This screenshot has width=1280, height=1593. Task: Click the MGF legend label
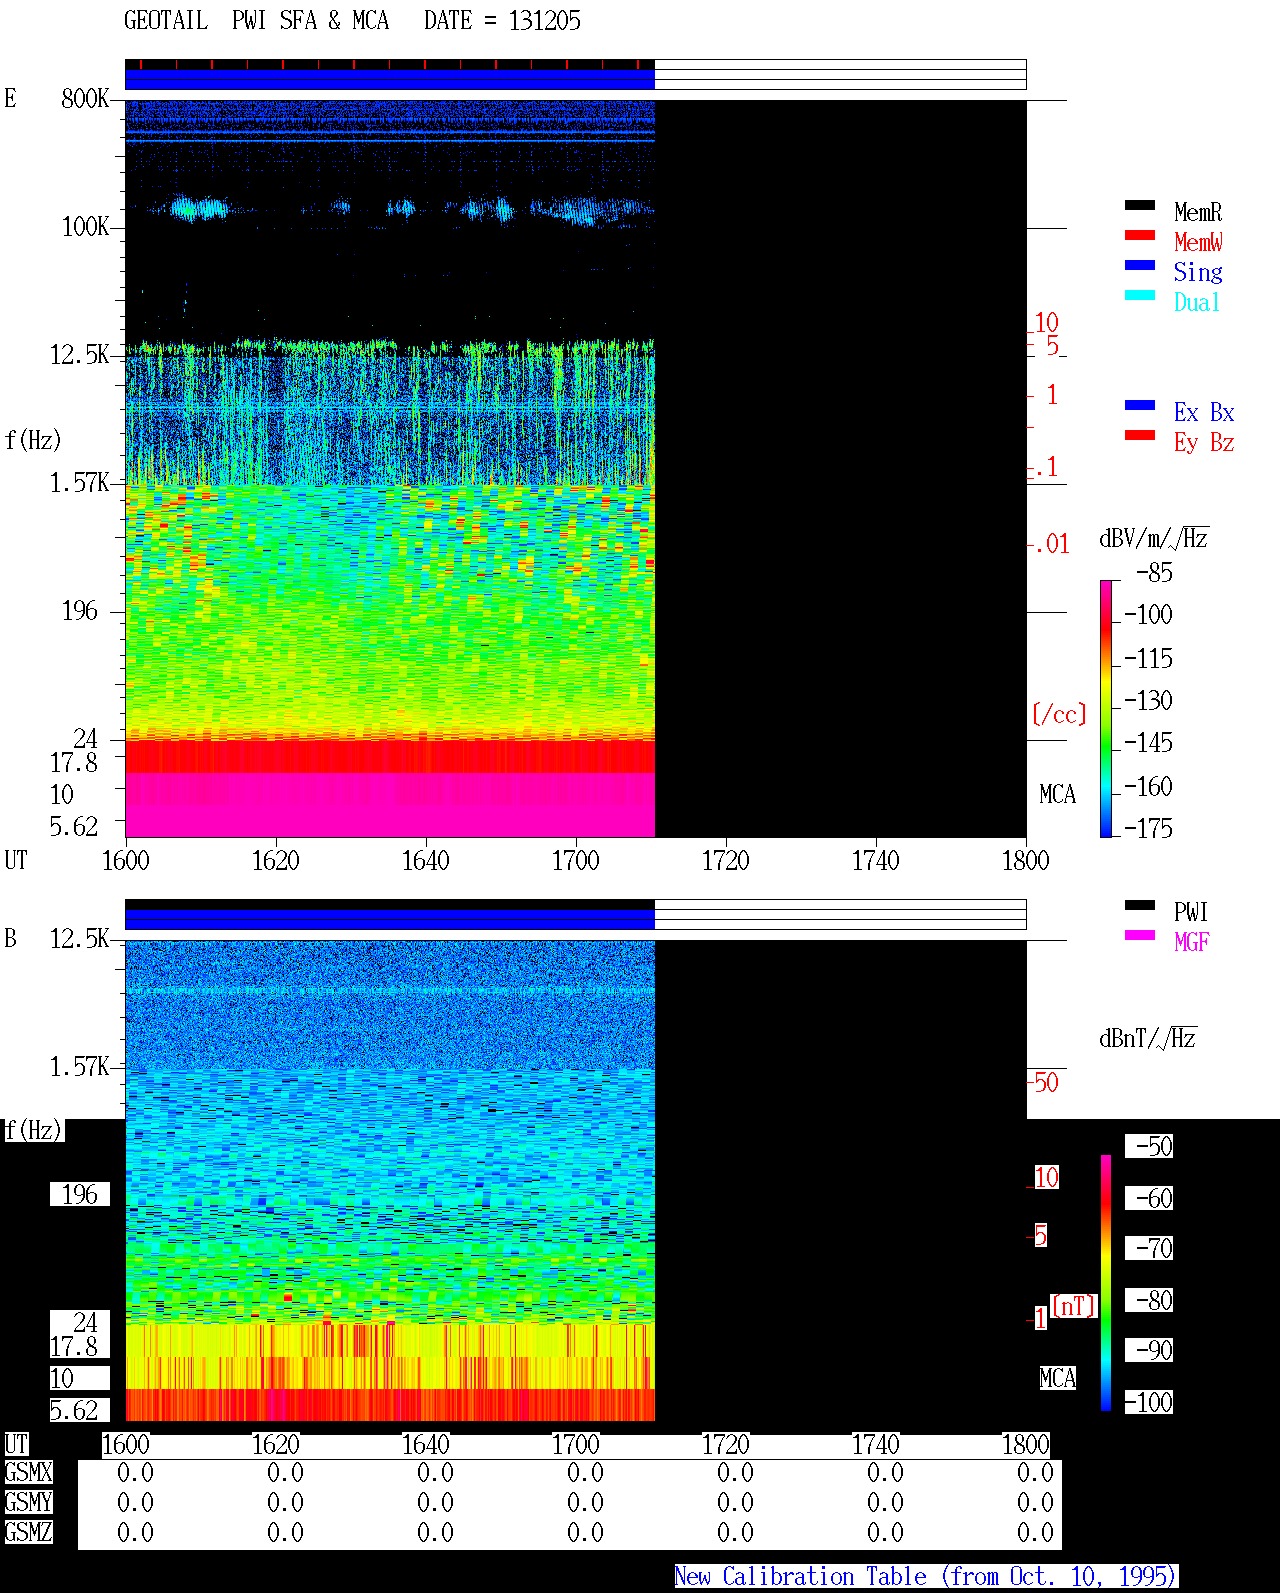1192,942
